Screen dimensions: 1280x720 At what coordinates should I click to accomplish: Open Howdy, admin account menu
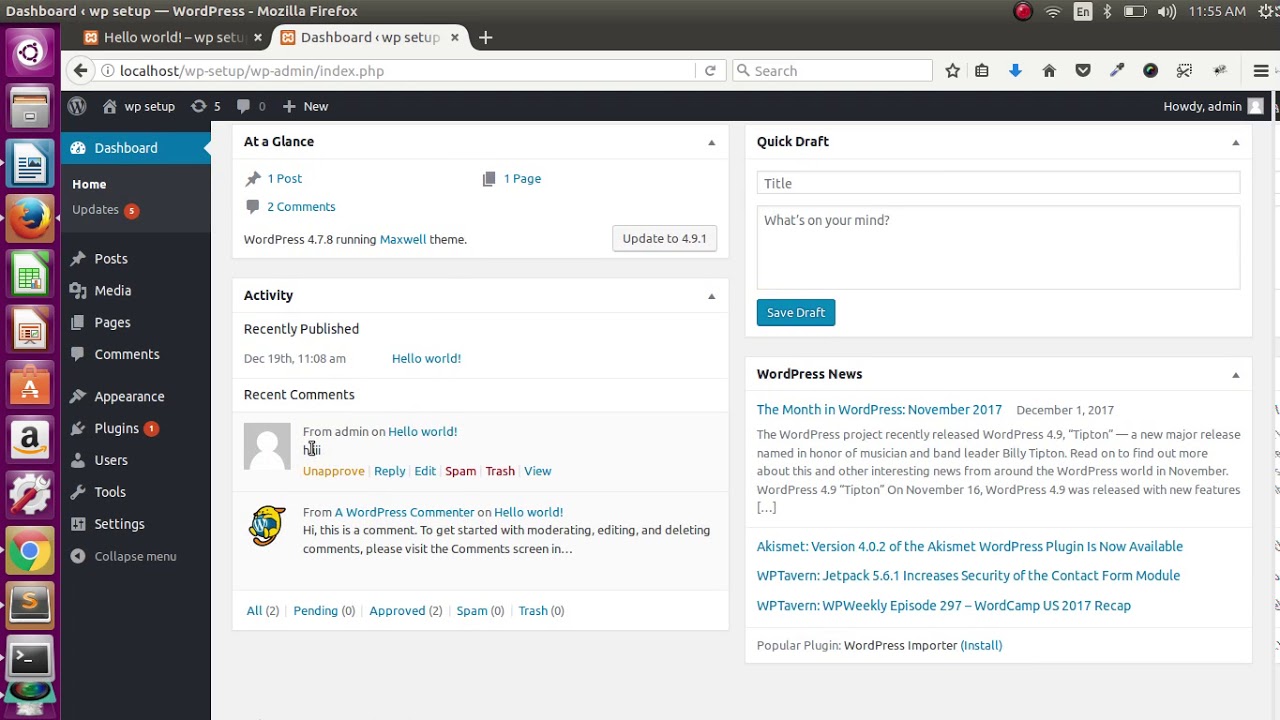[x=1213, y=106]
